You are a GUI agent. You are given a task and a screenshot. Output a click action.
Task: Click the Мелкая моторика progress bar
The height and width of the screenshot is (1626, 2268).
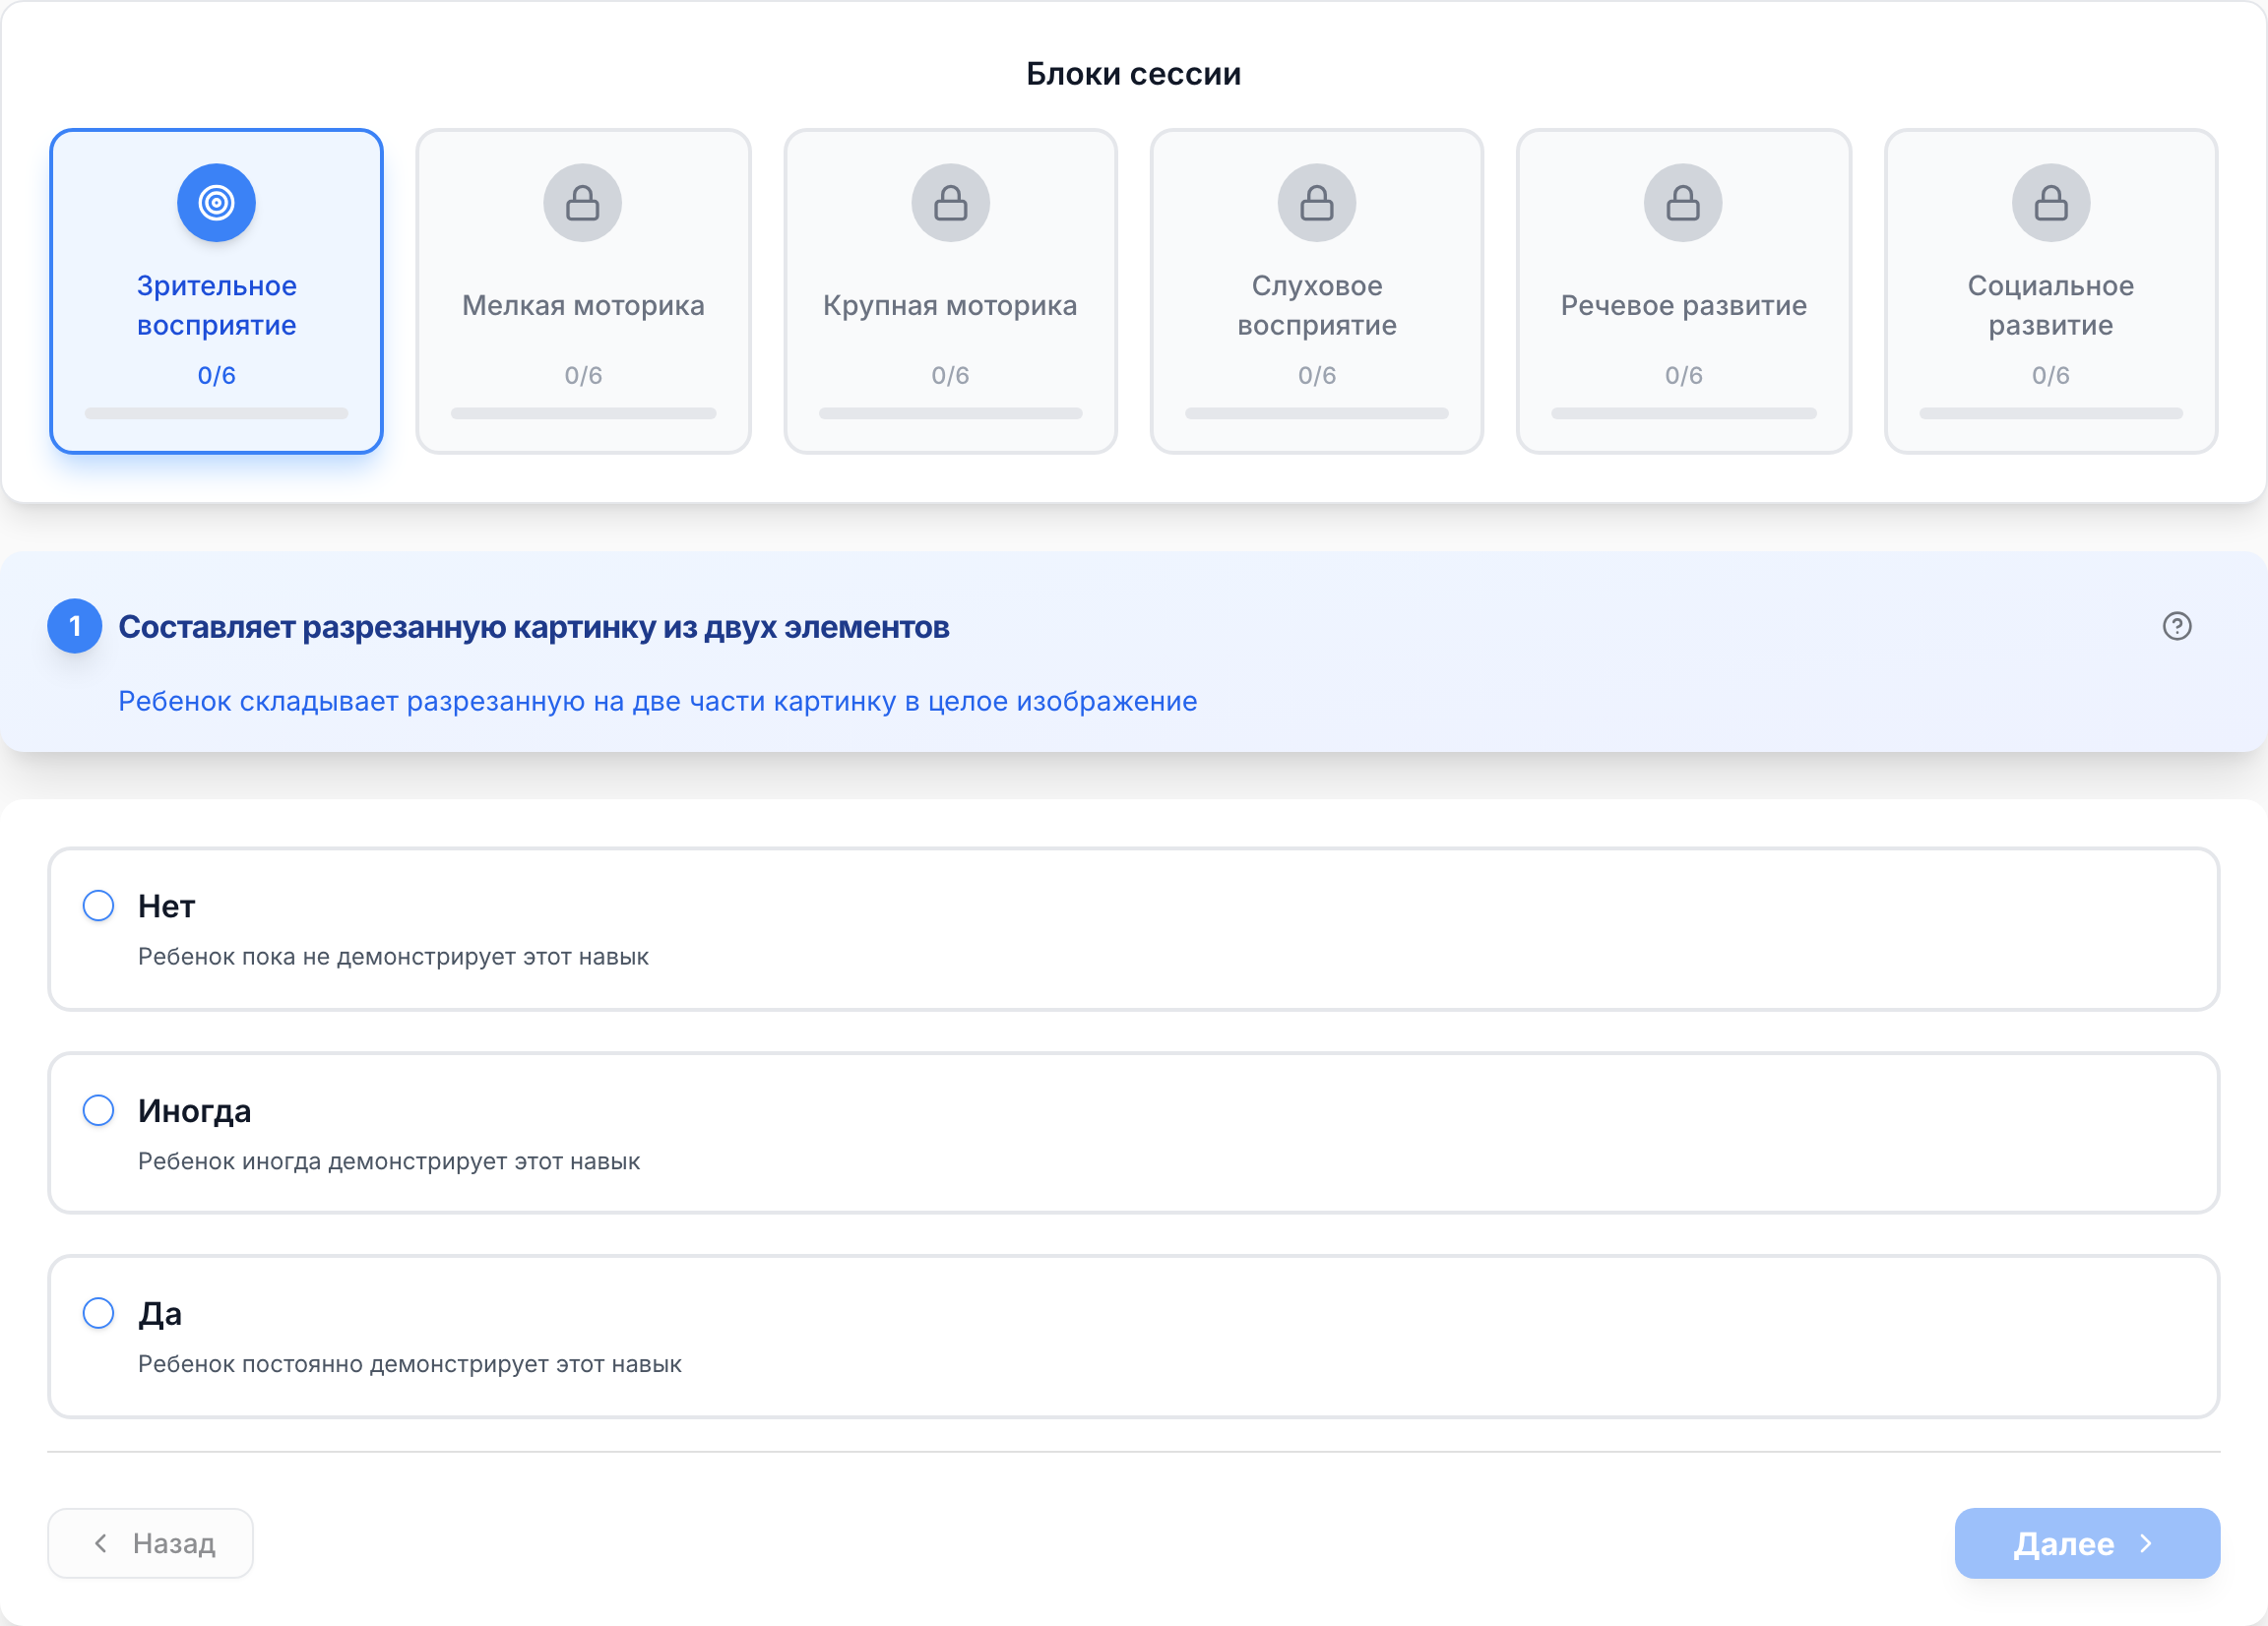[583, 413]
